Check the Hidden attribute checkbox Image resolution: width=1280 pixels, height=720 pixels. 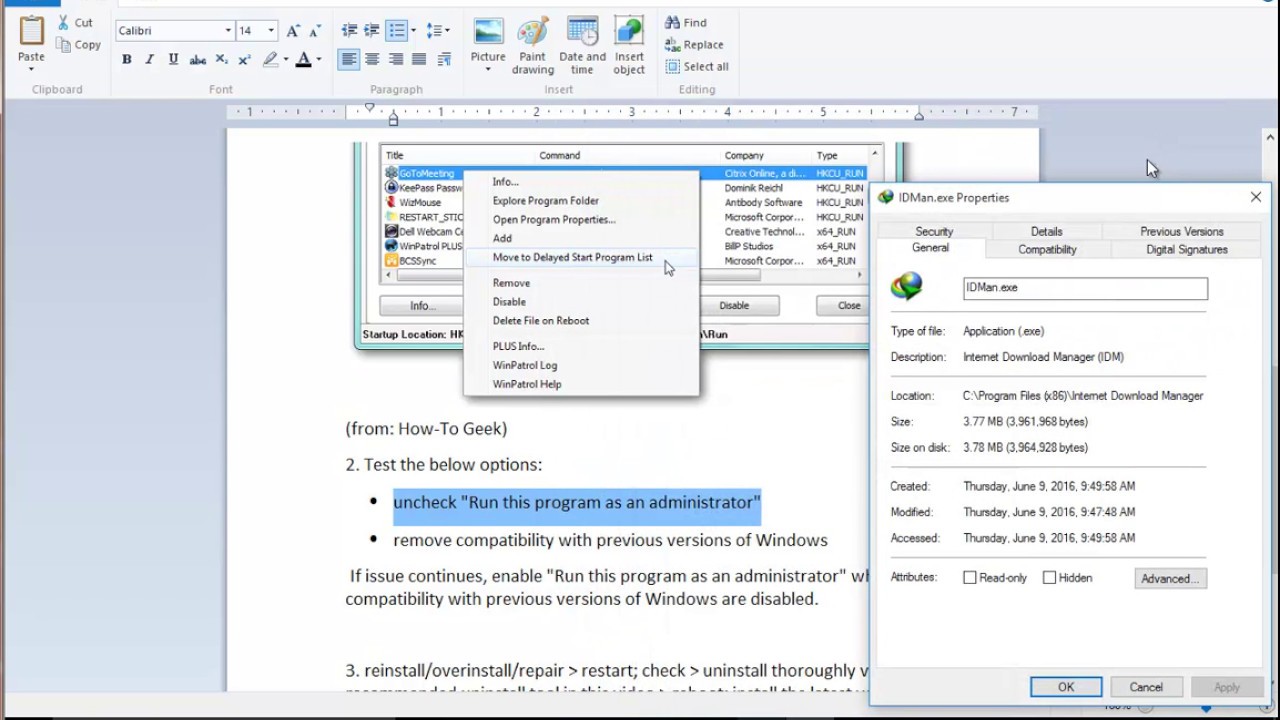click(1049, 578)
